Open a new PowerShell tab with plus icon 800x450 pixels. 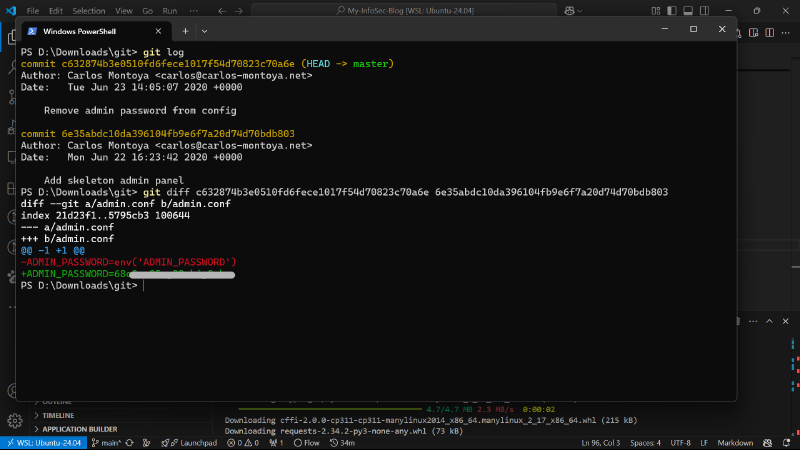coord(185,31)
